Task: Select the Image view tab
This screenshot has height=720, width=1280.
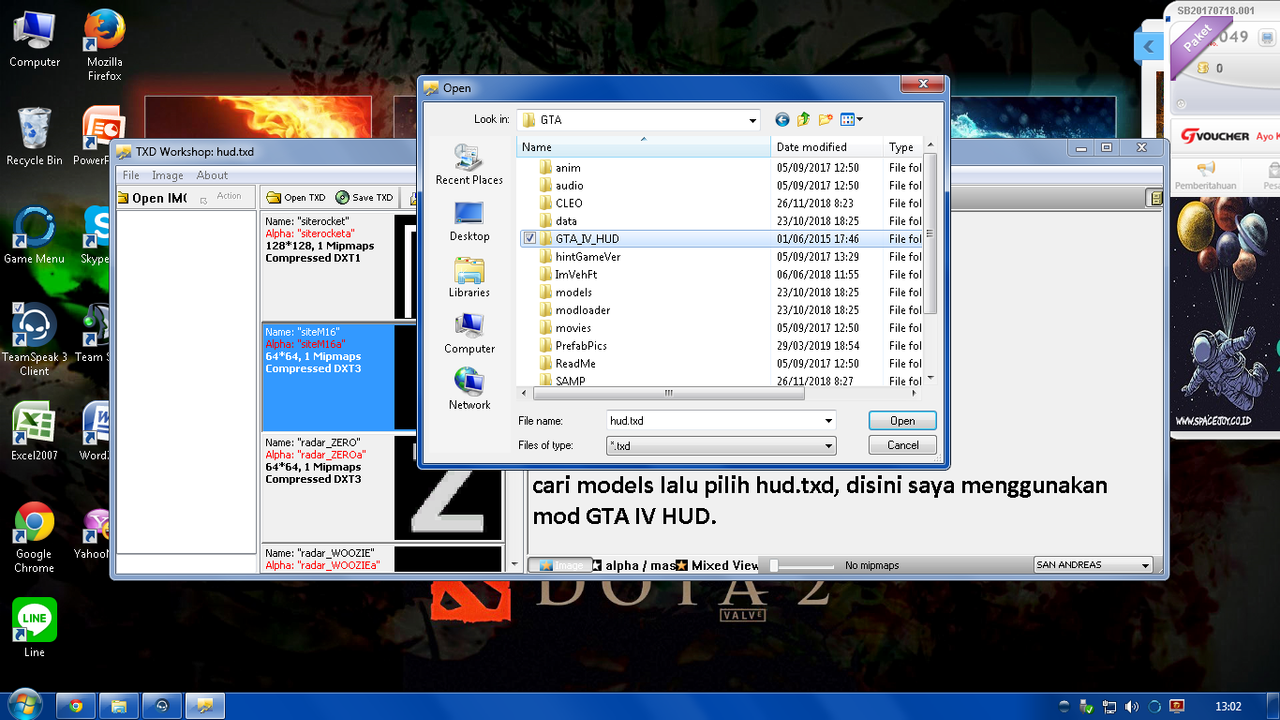Action: 559,565
